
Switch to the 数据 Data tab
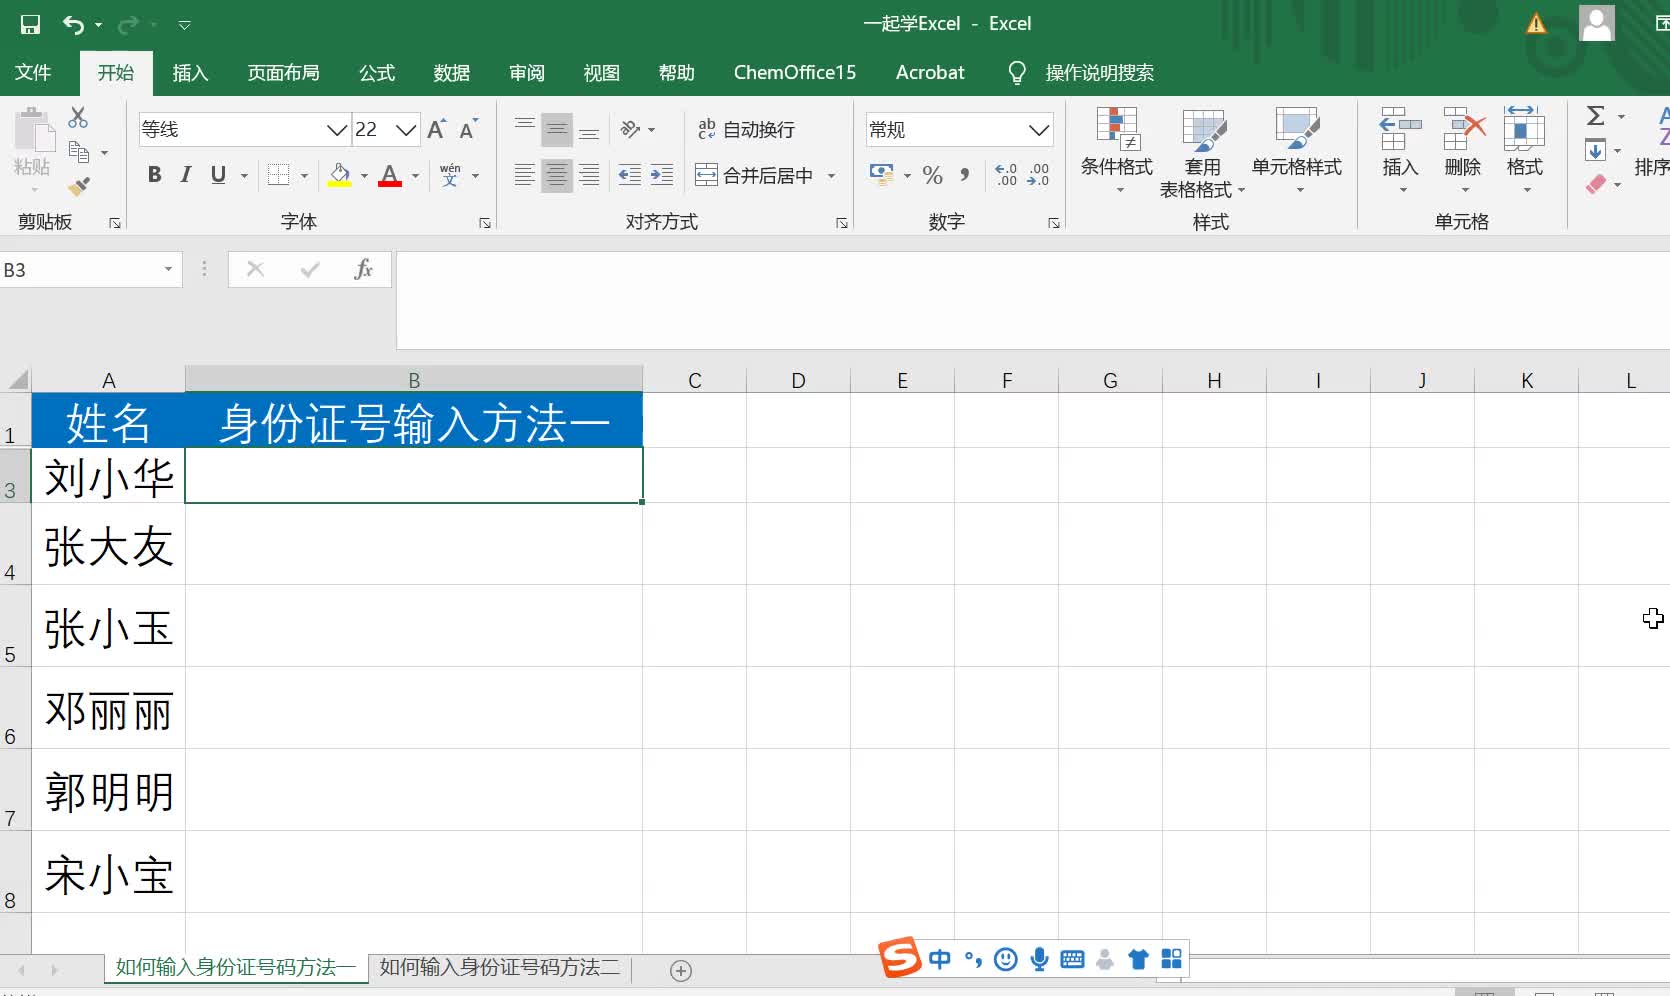(452, 73)
